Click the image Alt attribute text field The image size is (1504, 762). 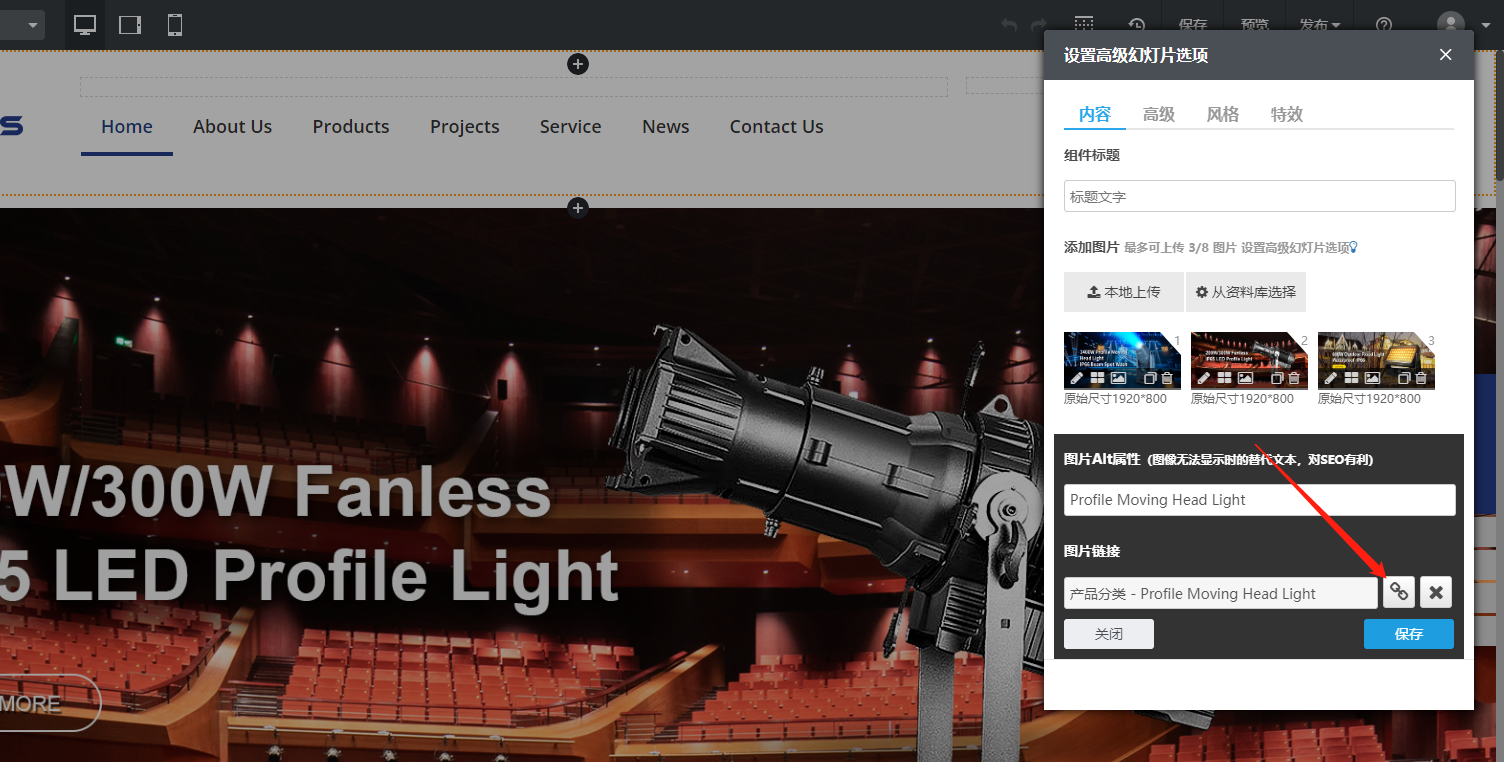1259,500
